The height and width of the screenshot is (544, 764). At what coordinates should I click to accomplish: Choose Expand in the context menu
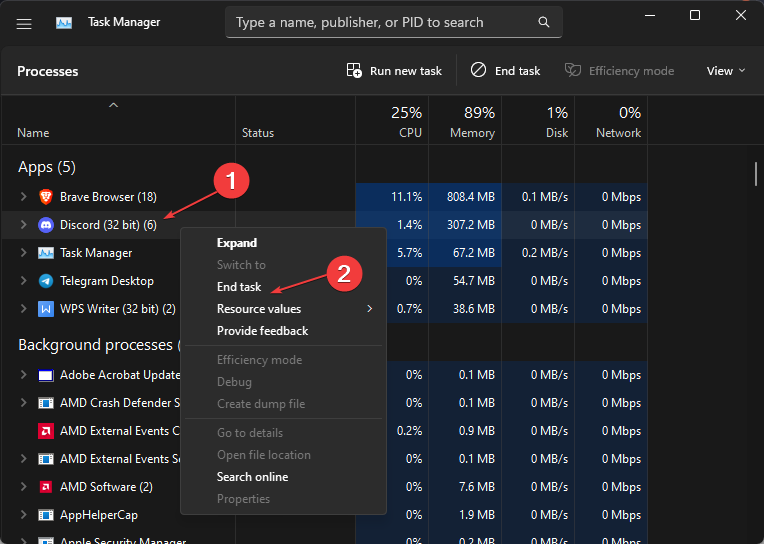point(283,243)
